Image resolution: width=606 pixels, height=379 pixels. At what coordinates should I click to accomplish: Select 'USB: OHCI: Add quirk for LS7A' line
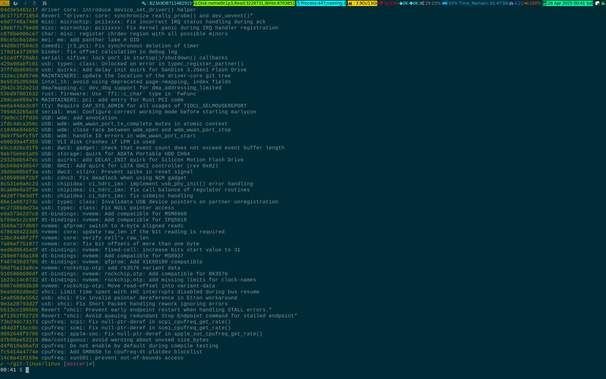click(109, 165)
